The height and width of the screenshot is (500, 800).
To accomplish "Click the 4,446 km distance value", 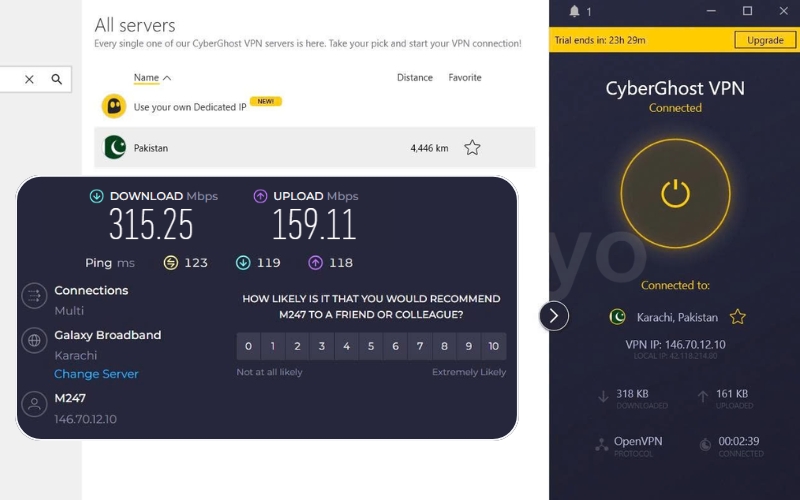I will tap(429, 148).
